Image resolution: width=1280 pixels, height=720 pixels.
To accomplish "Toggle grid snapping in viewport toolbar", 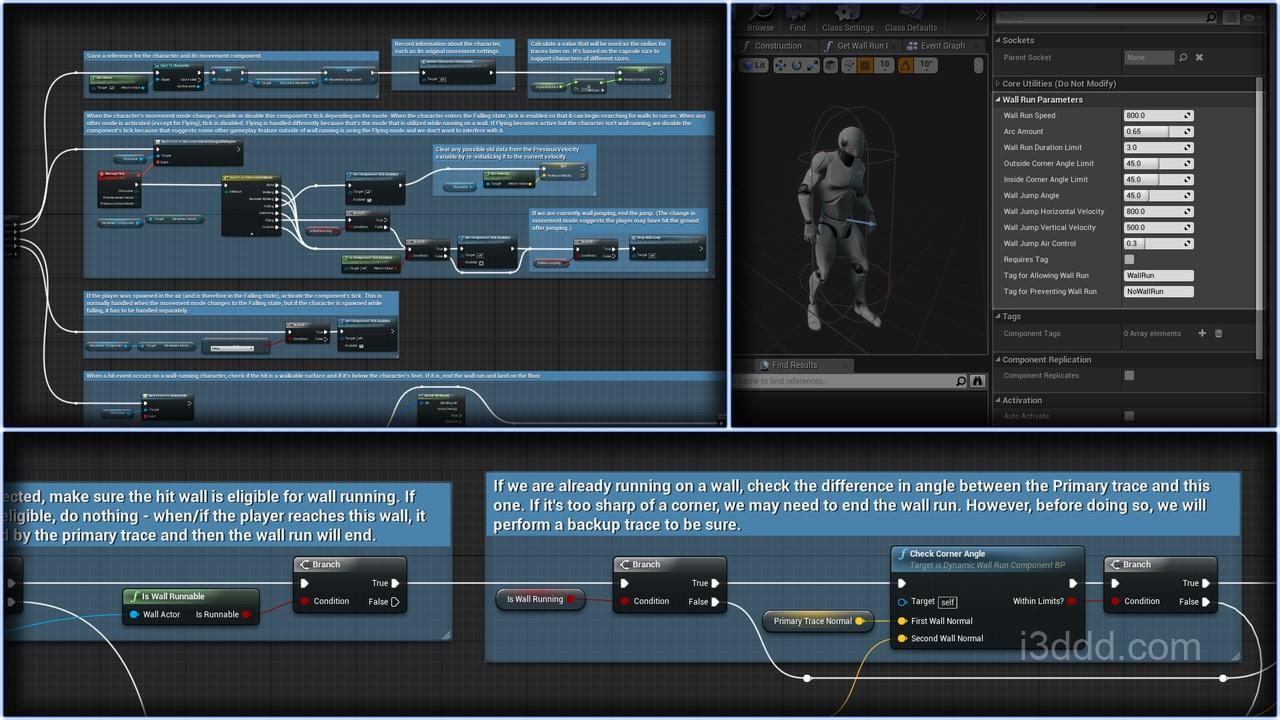I will (866, 65).
